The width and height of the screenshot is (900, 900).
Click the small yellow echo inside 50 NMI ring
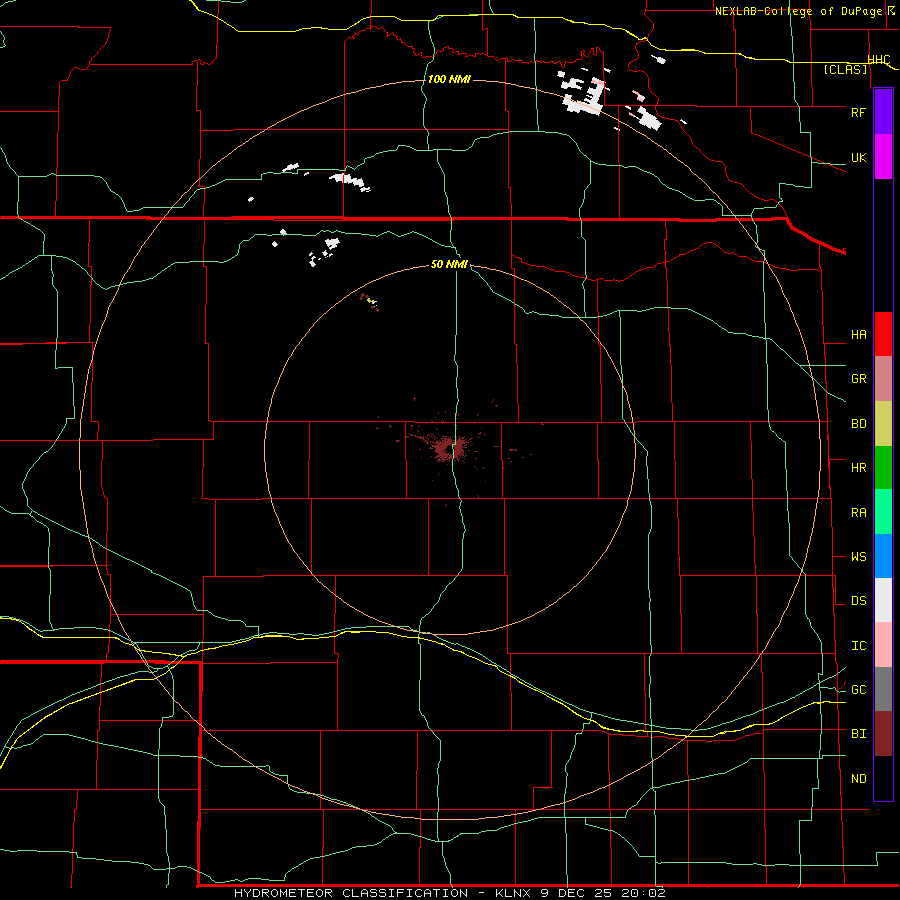[x=371, y=301]
